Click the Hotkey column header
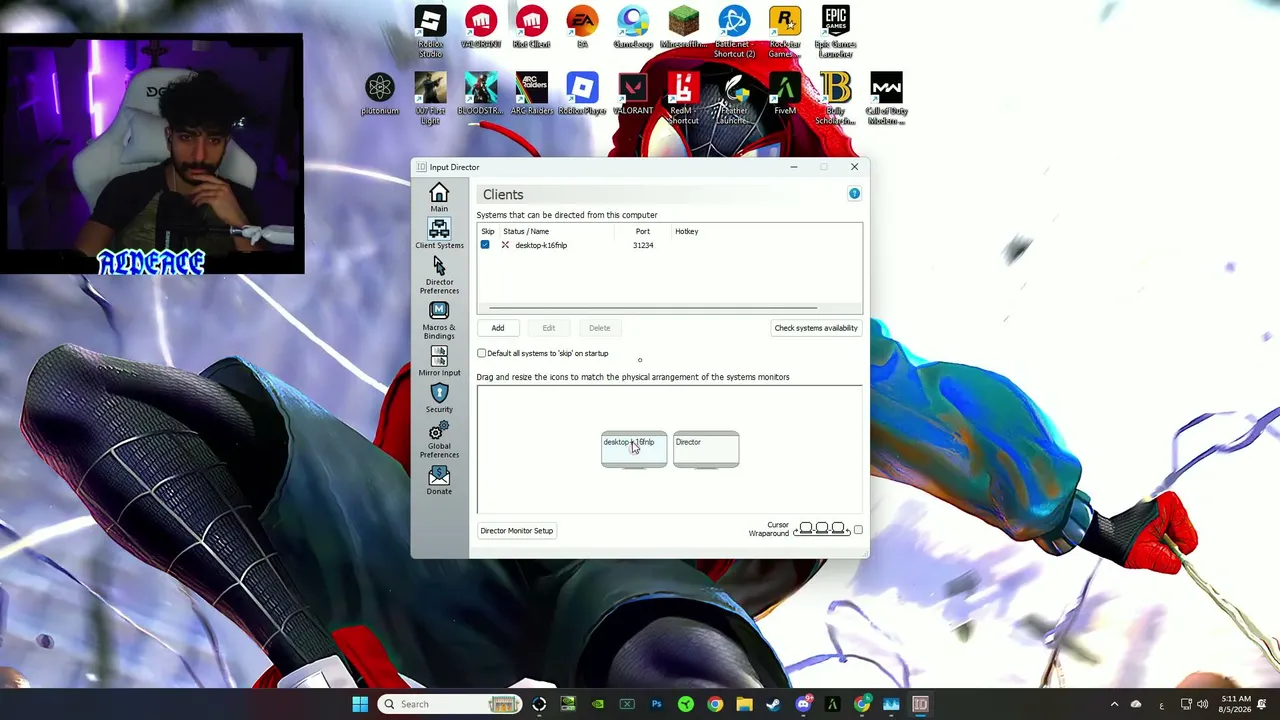The height and width of the screenshot is (720, 1280). click(x=686, y=231)
